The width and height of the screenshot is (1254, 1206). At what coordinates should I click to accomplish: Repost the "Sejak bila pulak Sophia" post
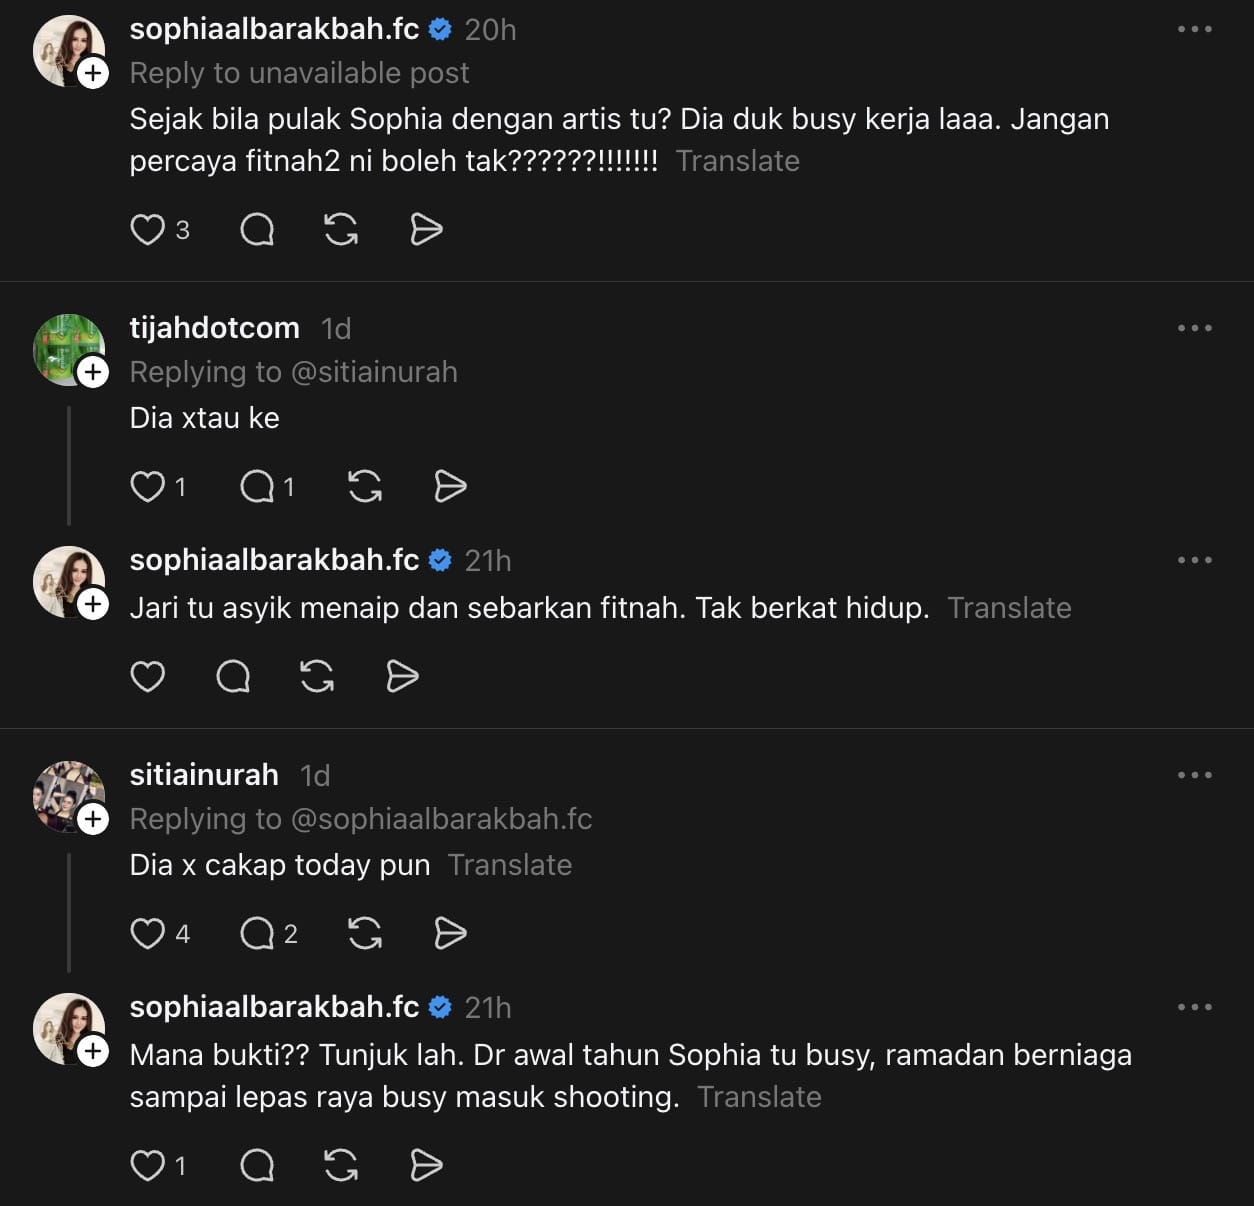[x=341, y=230]
